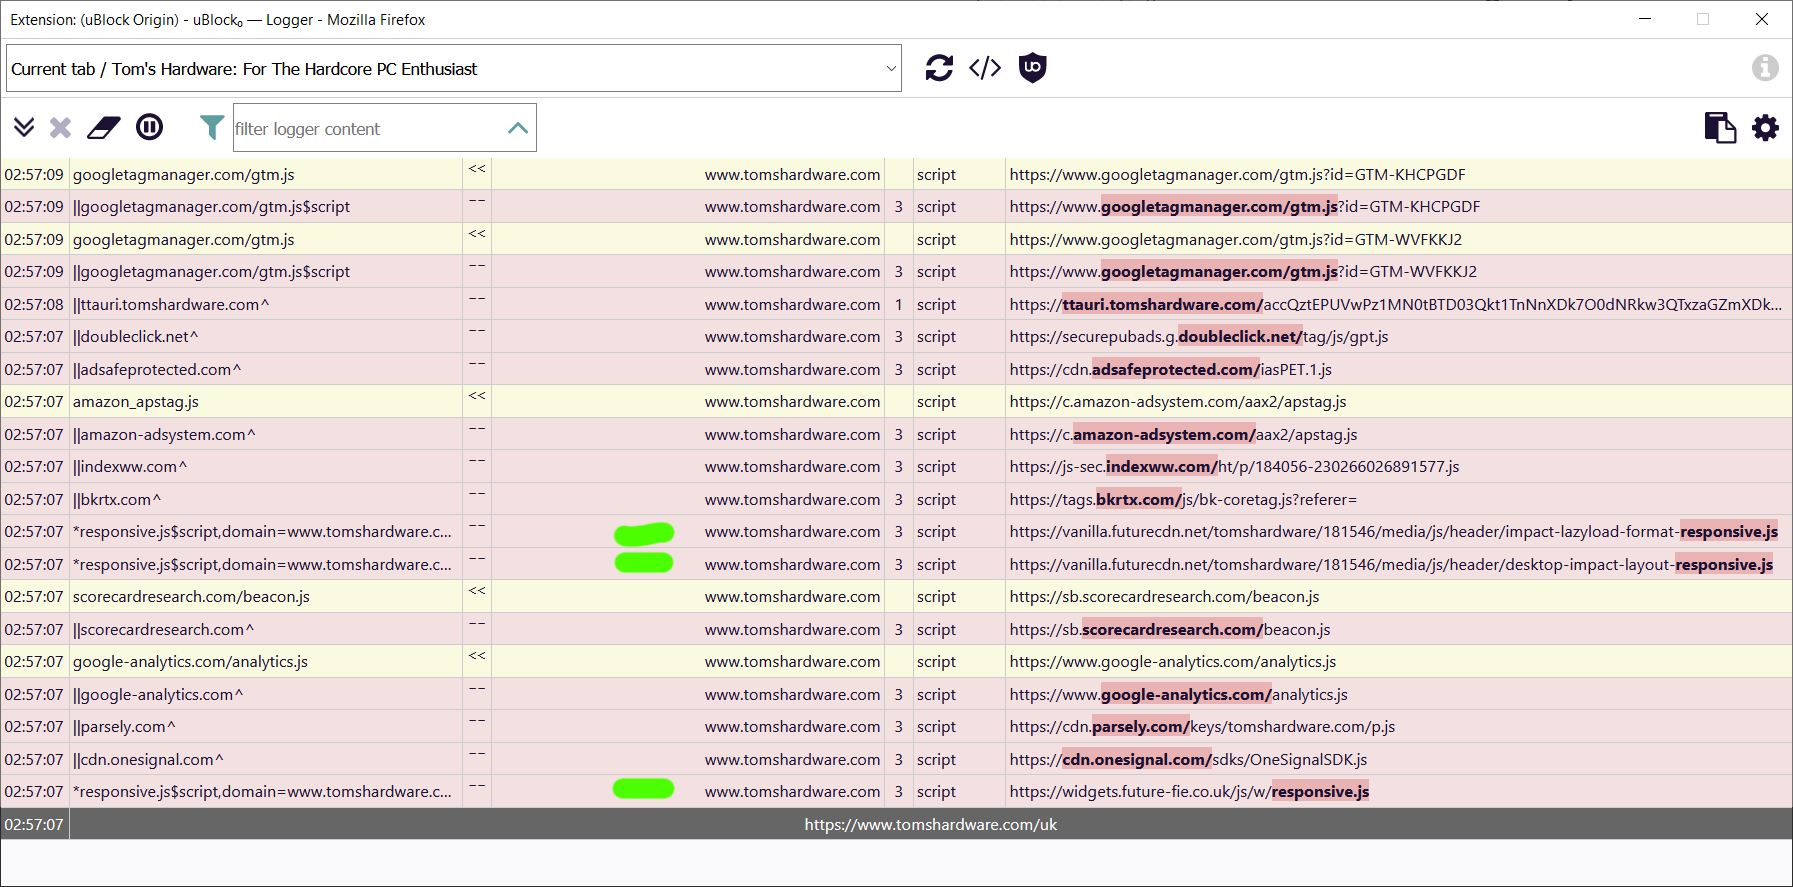Click the 02:57:08 timestamp cell
Image resolution: width=1793 pixels, height=887 pixels.
tap(34, 305)
